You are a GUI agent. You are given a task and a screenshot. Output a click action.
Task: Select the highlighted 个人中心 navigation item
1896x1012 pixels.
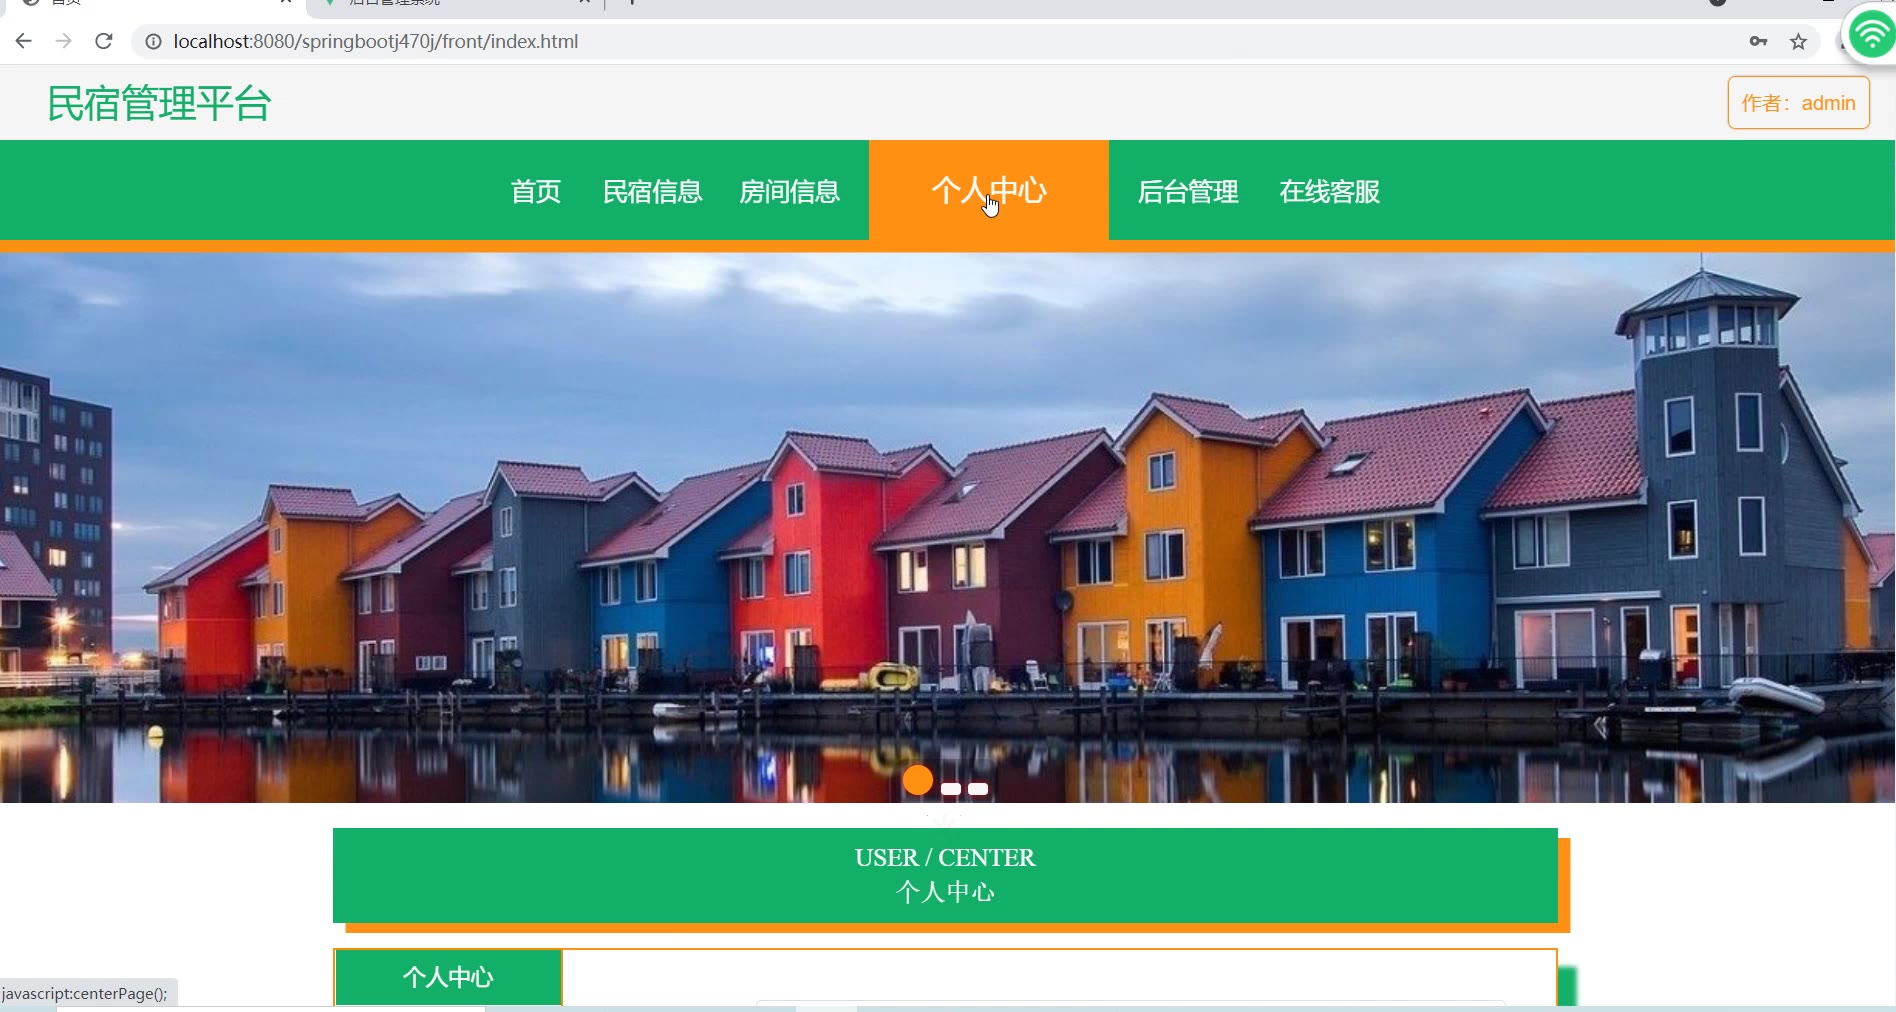pos(989,190)
